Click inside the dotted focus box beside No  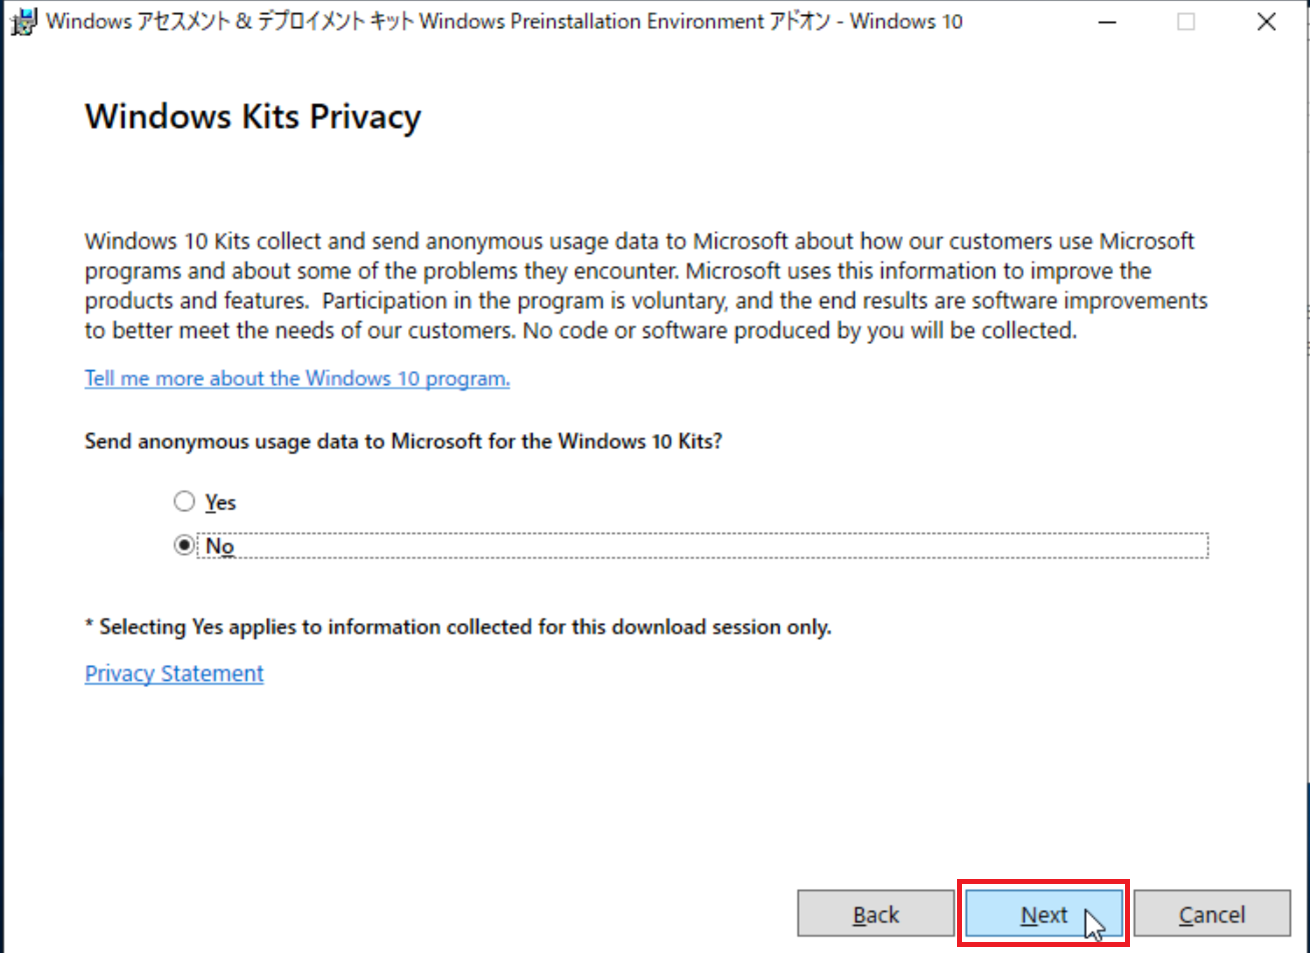pyautogui.click(x=700, y=546)
